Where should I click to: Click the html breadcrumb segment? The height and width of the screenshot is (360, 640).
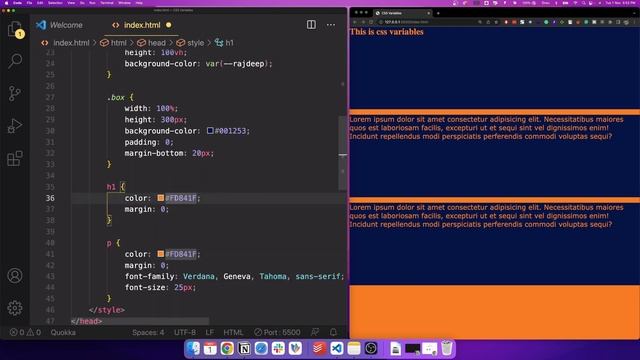click(114, 42)
